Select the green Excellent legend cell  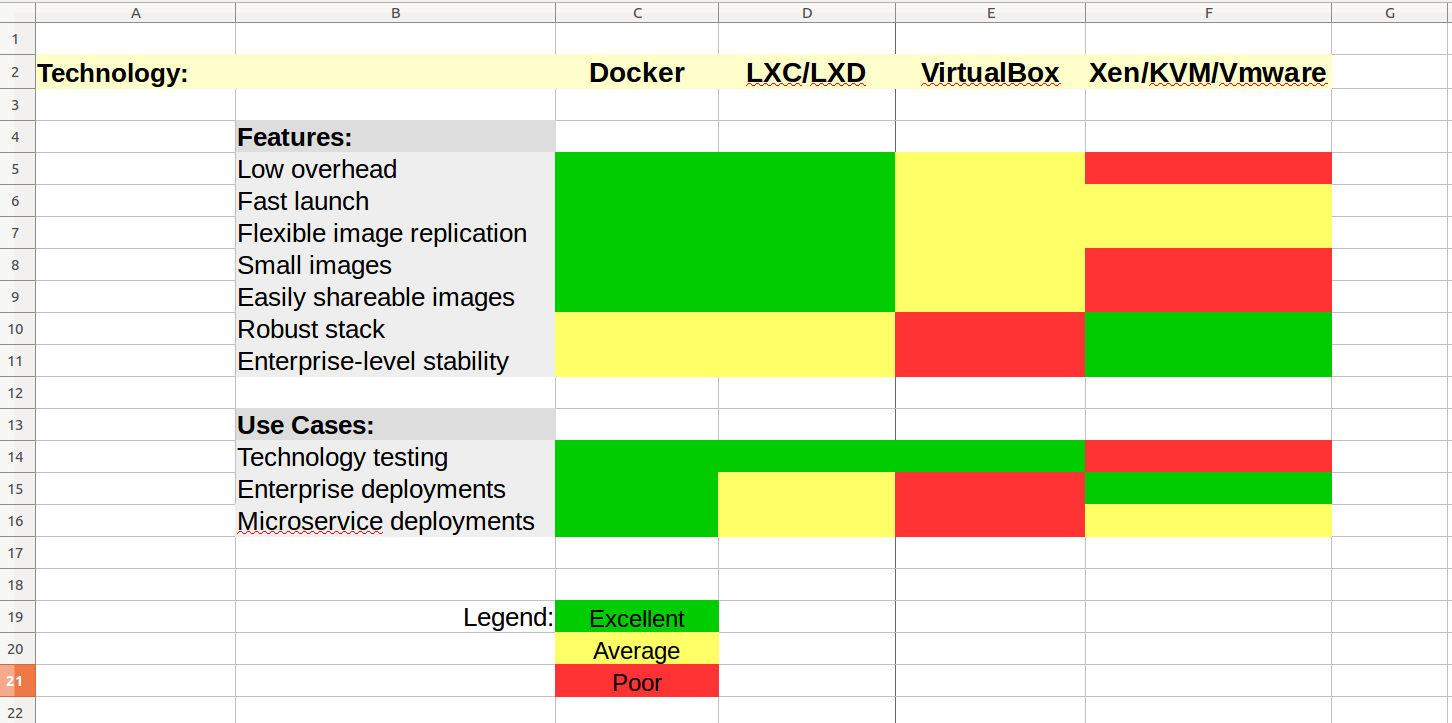[637, 618]
